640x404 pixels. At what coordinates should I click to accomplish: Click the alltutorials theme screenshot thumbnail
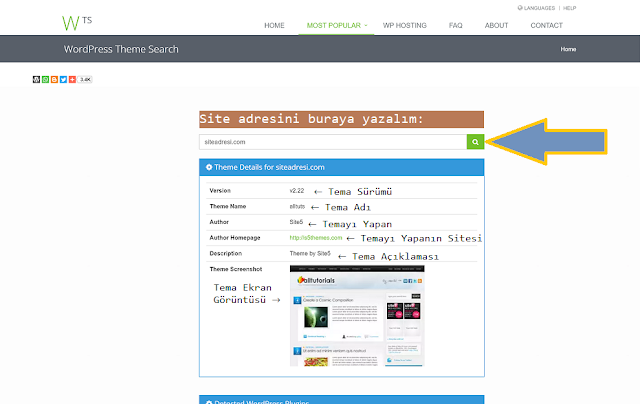[x=357, y=315]
